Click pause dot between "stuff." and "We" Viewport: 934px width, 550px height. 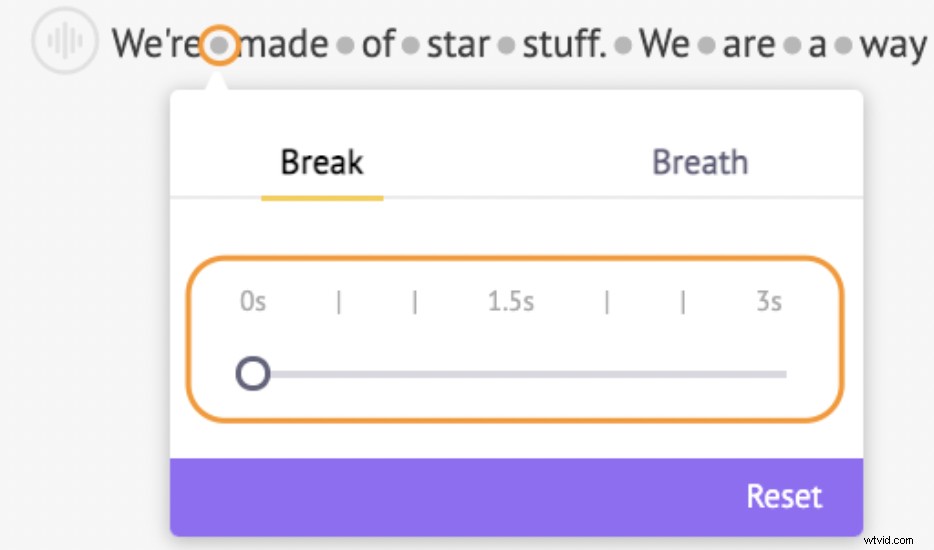click(623, 46)
